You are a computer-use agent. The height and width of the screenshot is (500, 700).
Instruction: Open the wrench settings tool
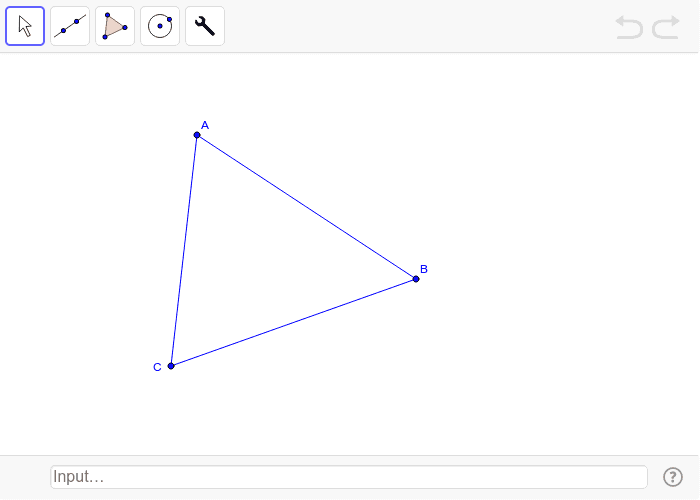(x=205, y=26)
